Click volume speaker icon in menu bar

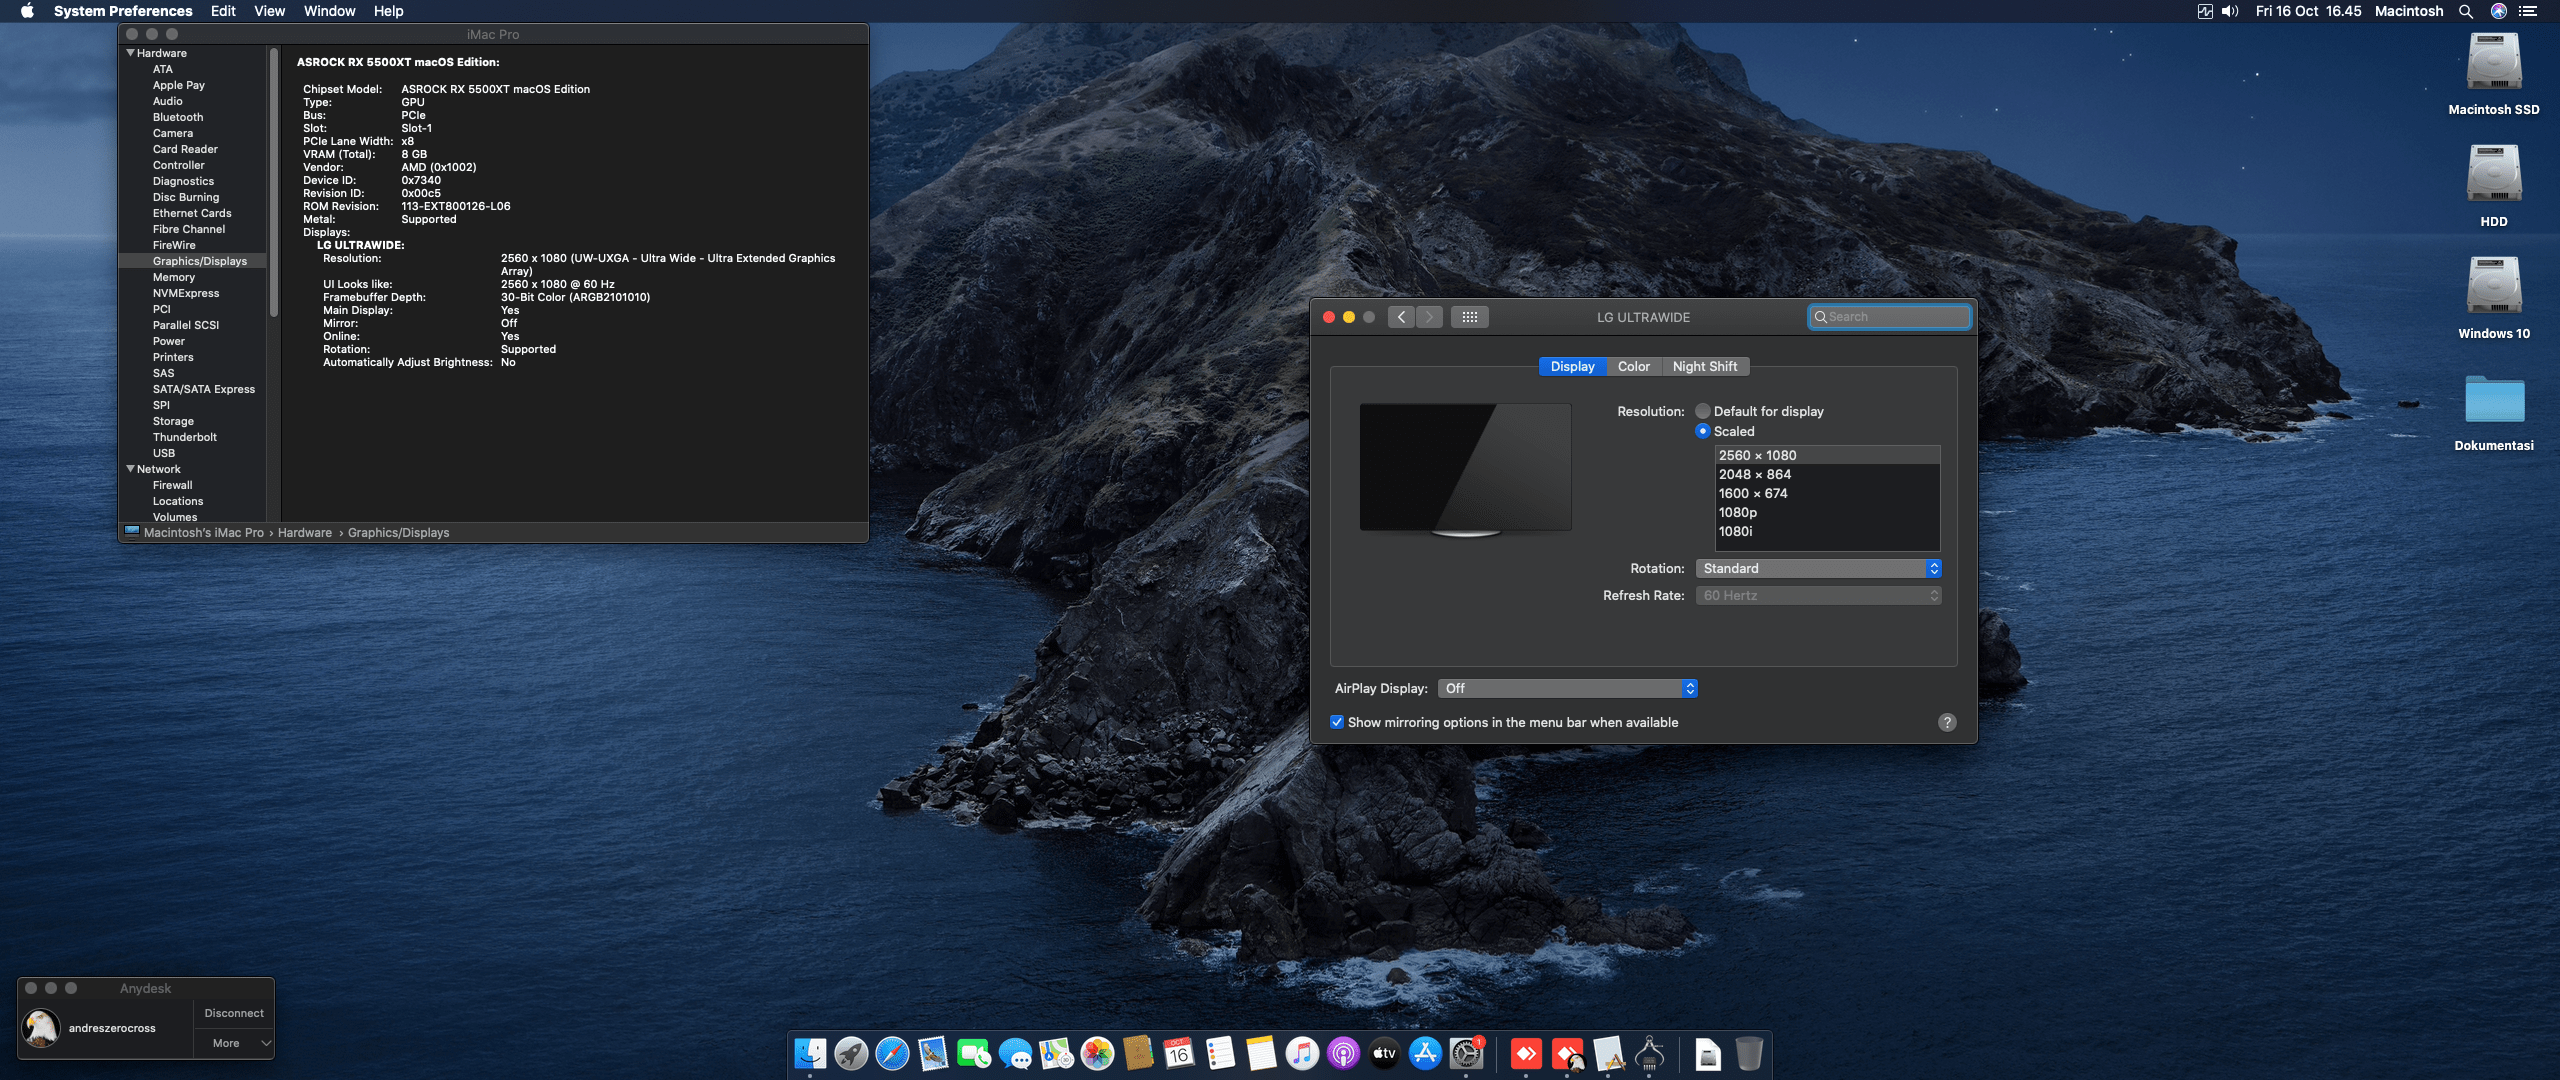(x=2231, y=11)
